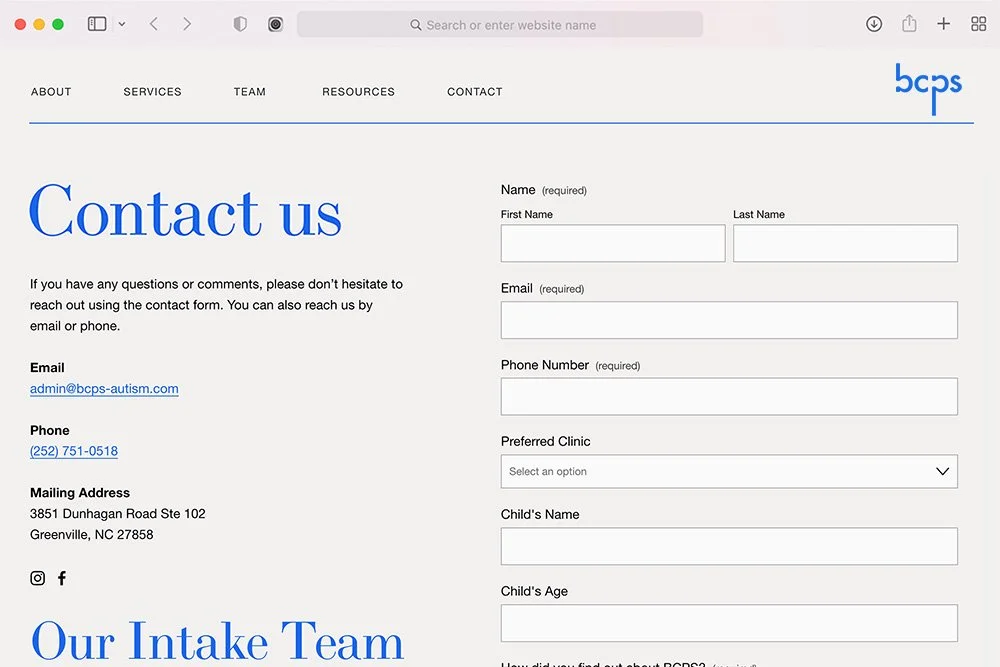Click the bcps logo

point(928,88)
